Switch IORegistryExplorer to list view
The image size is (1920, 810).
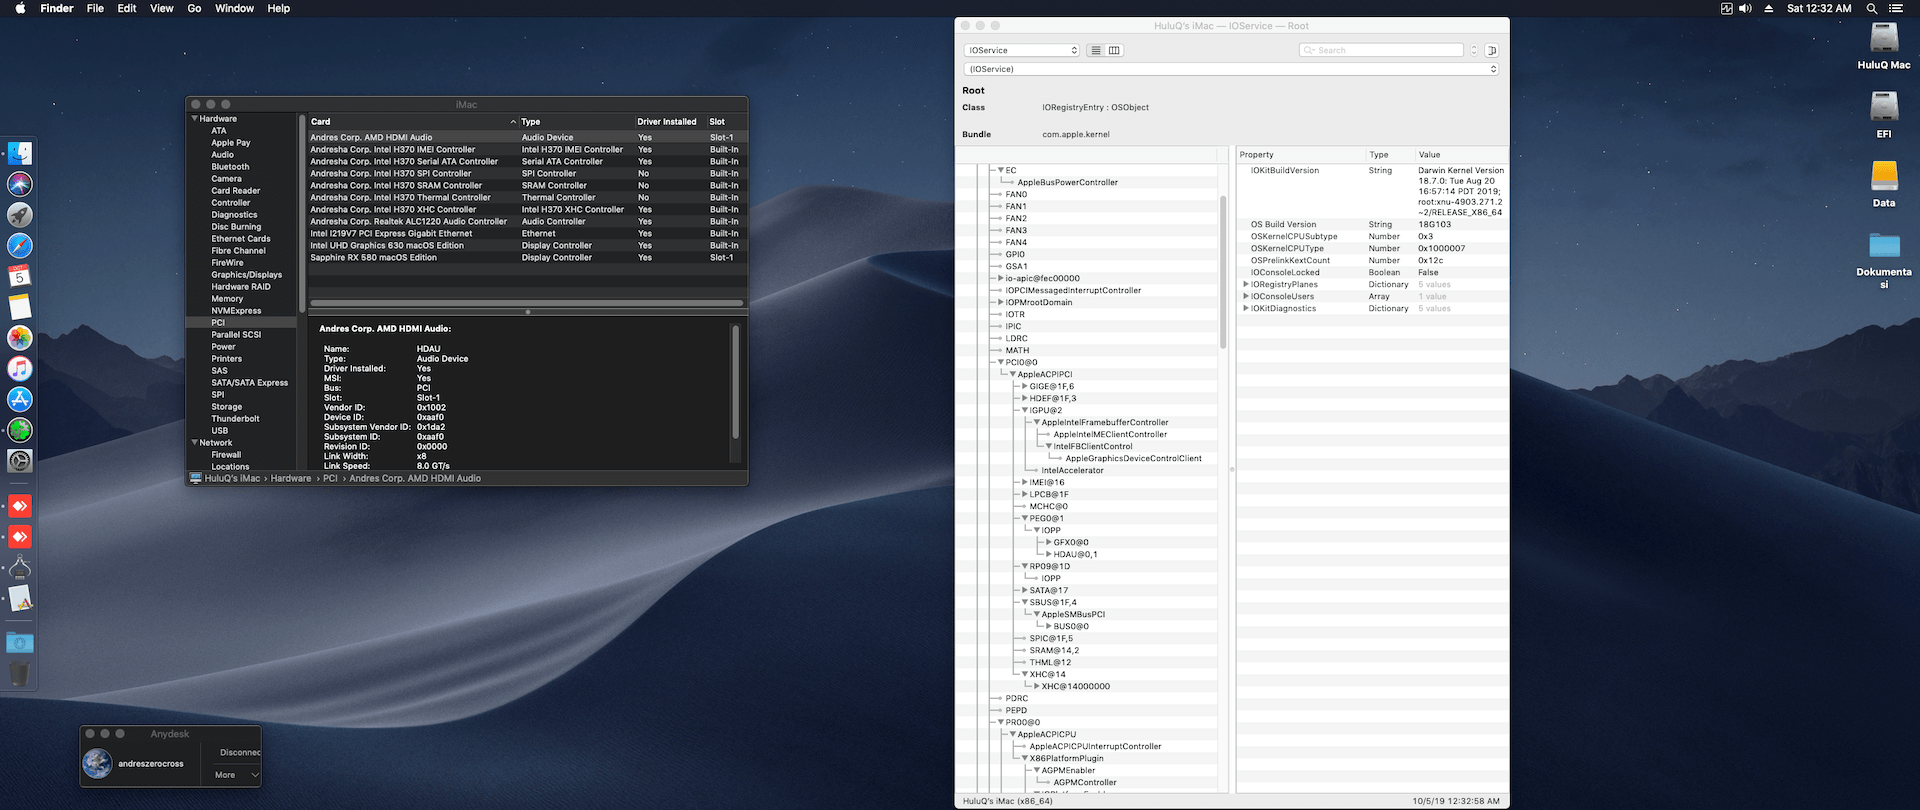(x=1096, y=50)
